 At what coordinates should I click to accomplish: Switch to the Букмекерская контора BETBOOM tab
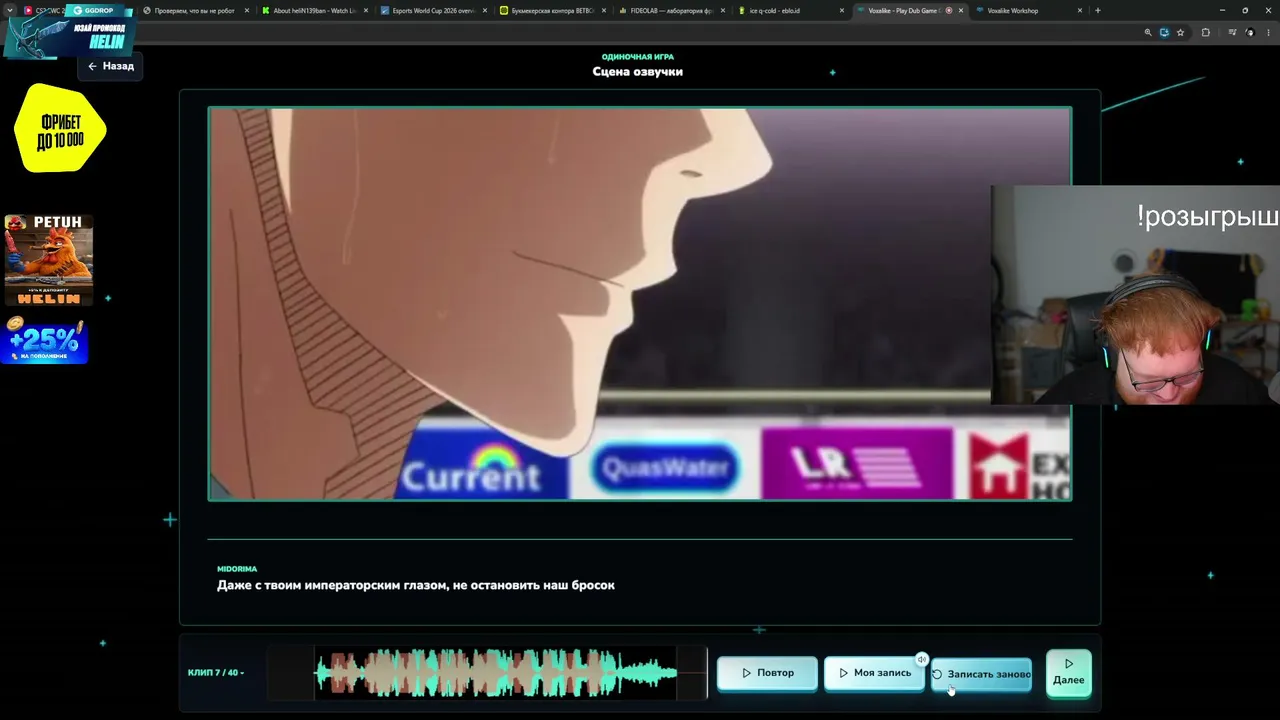coord(553,11)
